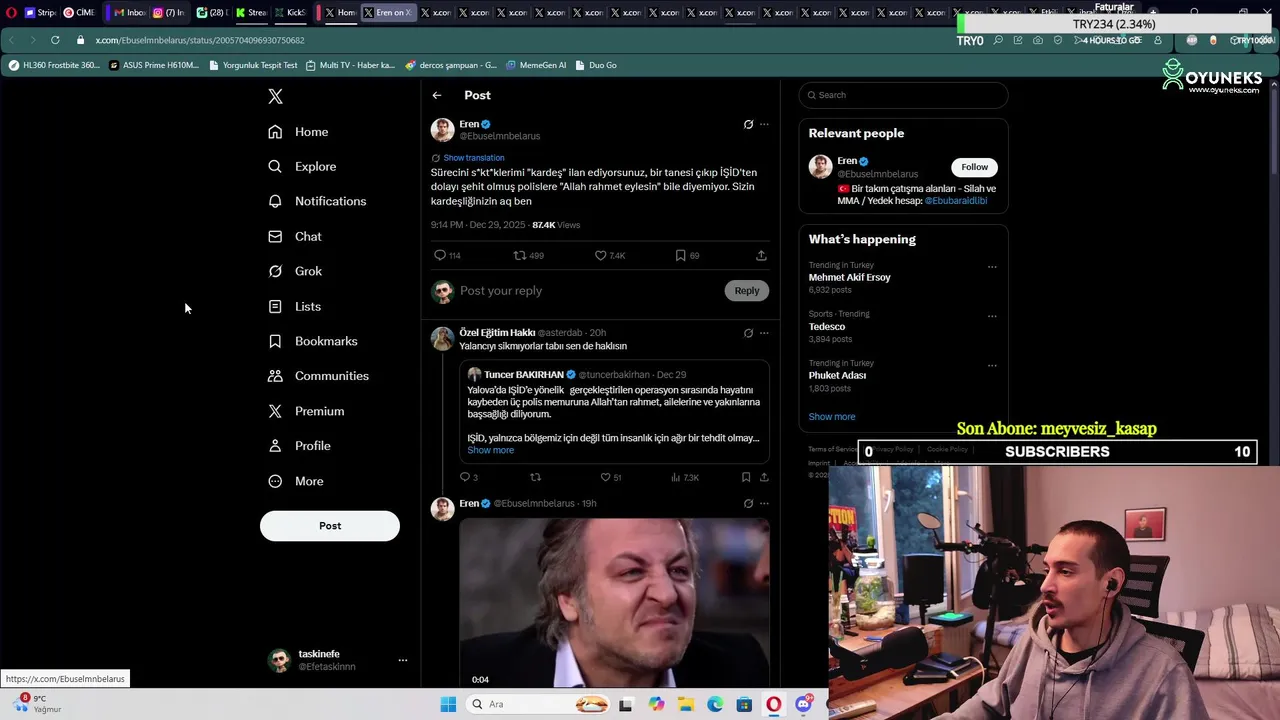1280x720 pixels.
Task: Click the Bookmarks sidebar icon
Action: tap(275, 341)
